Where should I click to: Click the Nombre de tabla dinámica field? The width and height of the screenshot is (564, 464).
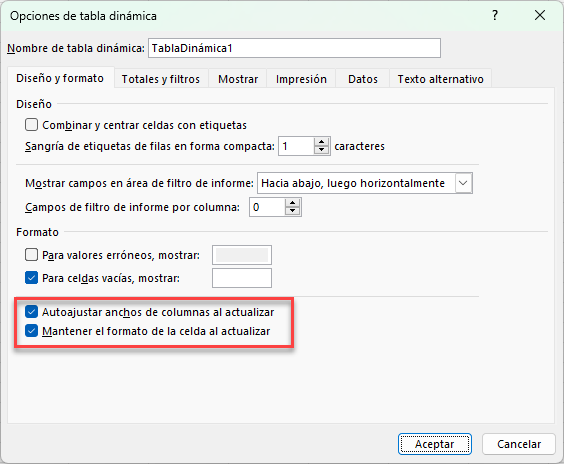pos(294,48)
